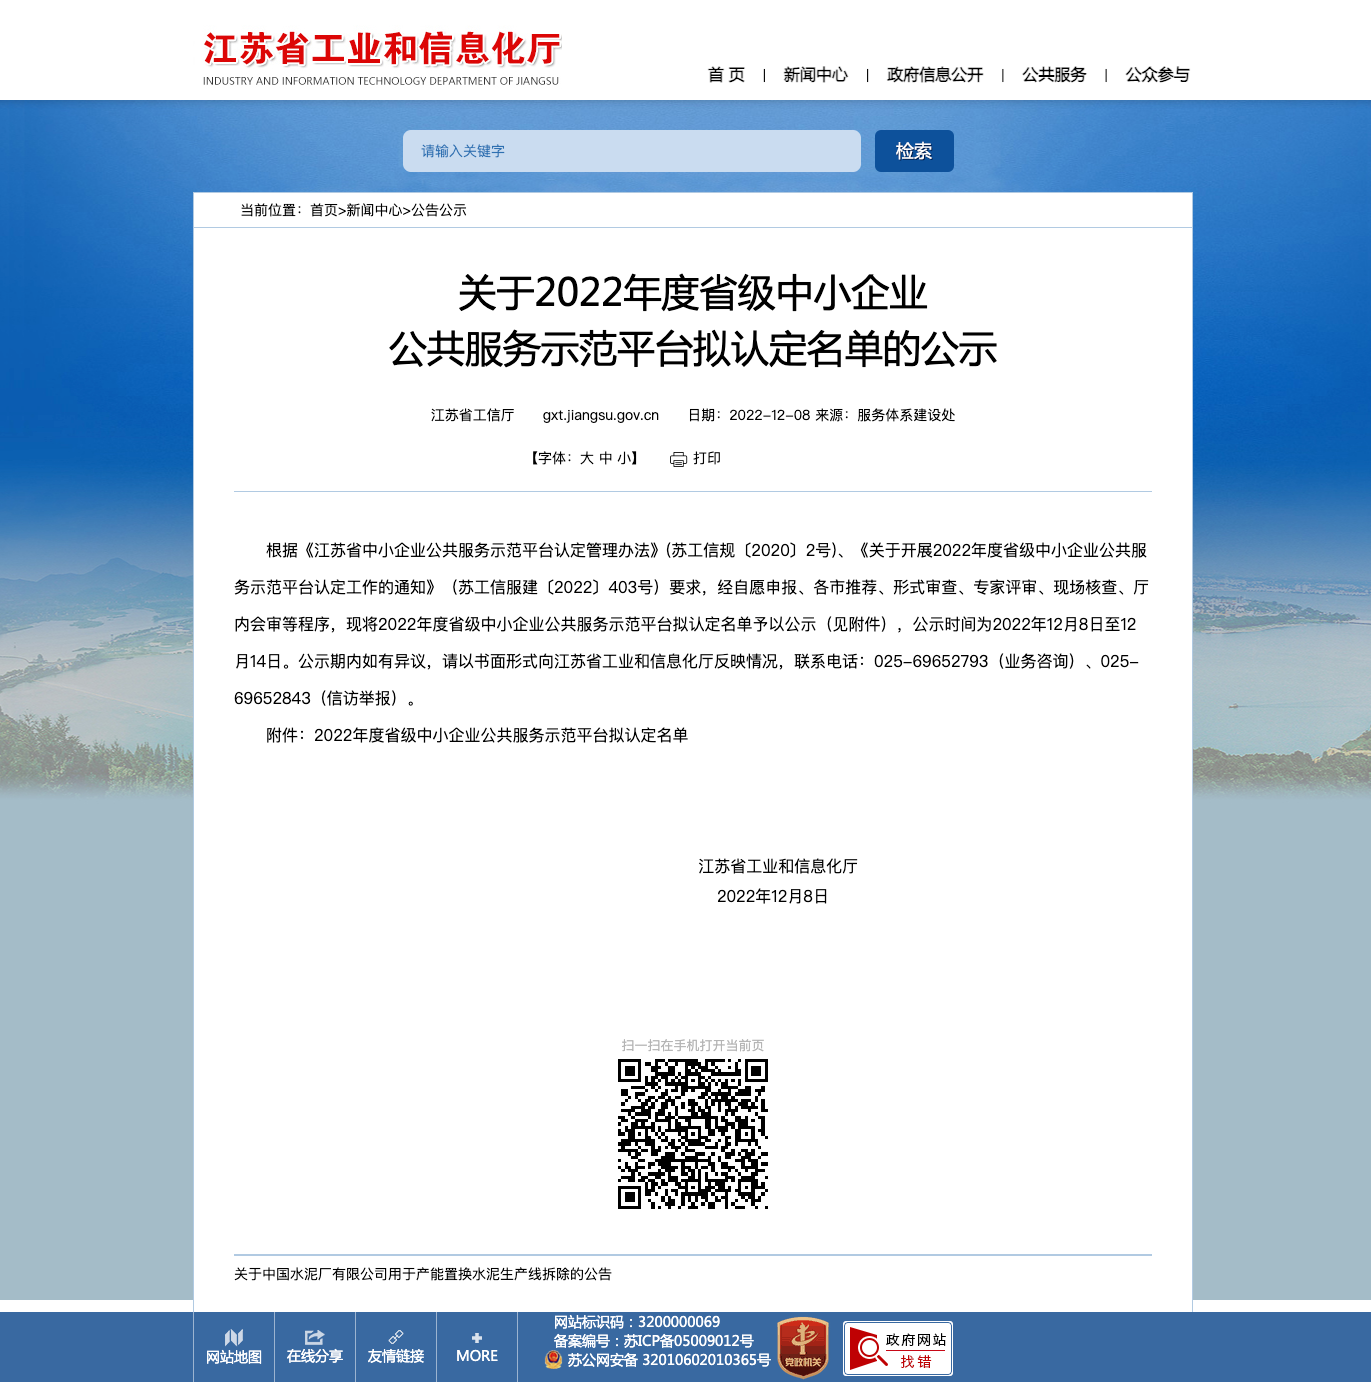The width and height of the screenshot is (1371, 1398).
Task: Focus the 请输入关键字 search field
Action: (632, 151)
